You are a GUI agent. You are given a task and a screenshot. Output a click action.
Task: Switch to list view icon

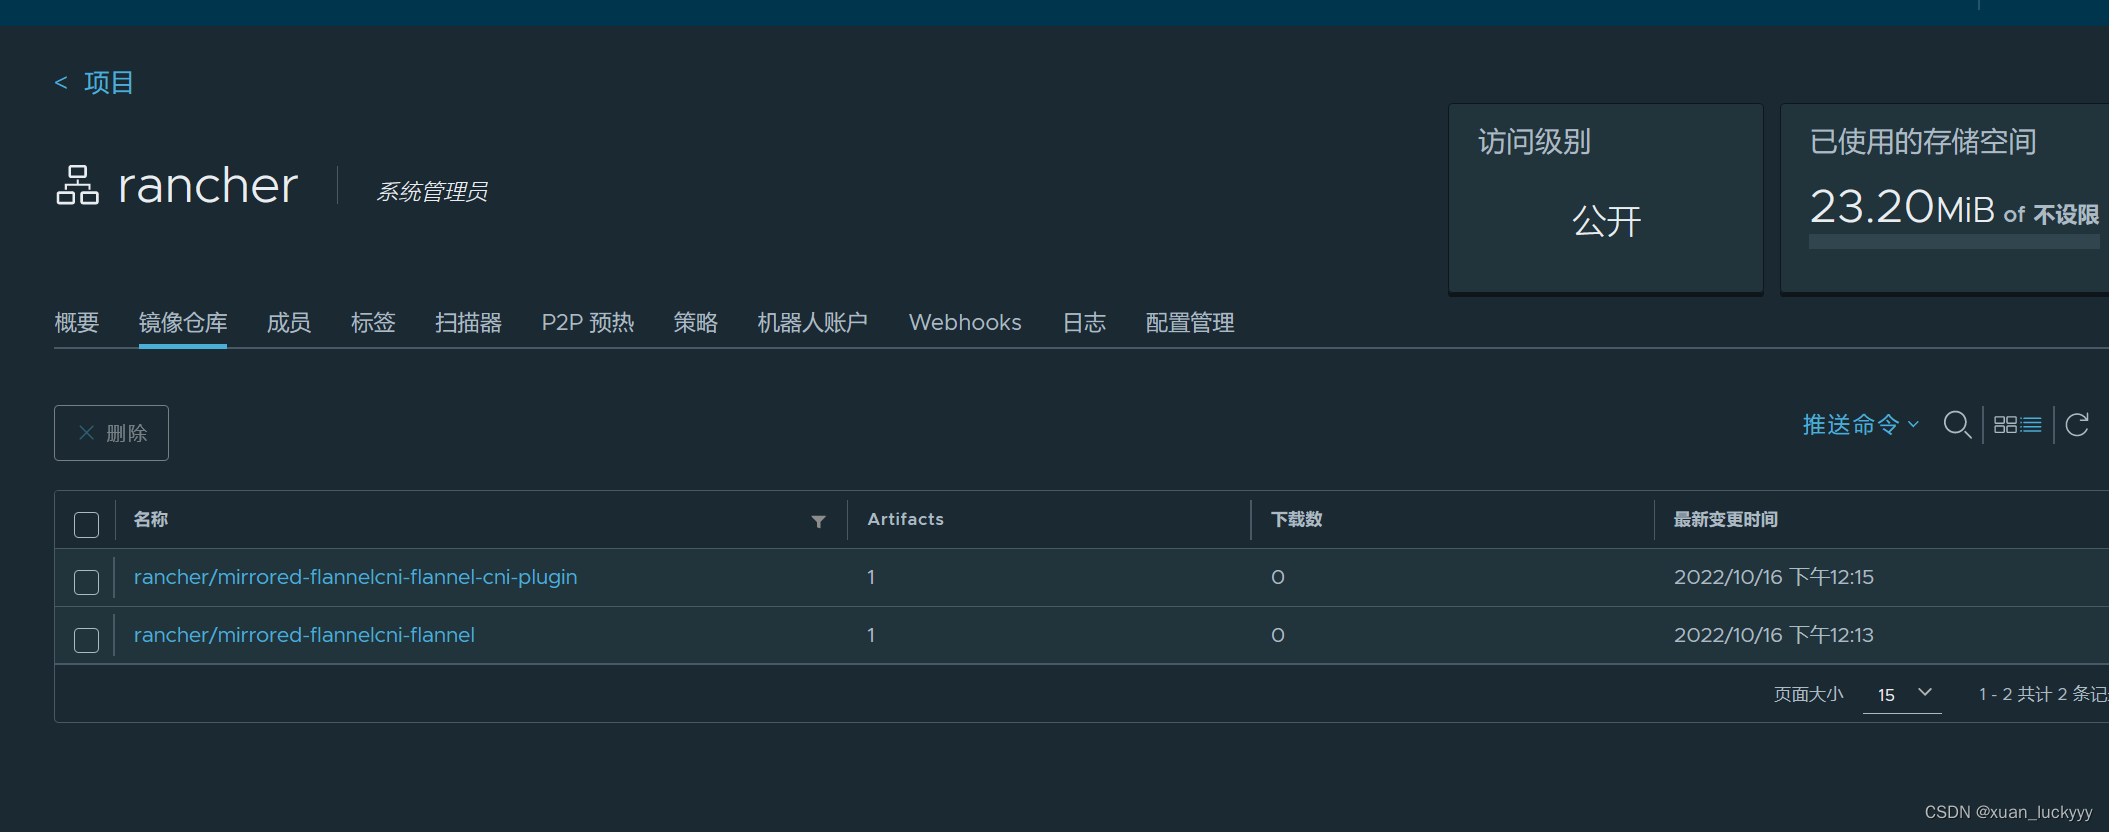coord(2031,425)
